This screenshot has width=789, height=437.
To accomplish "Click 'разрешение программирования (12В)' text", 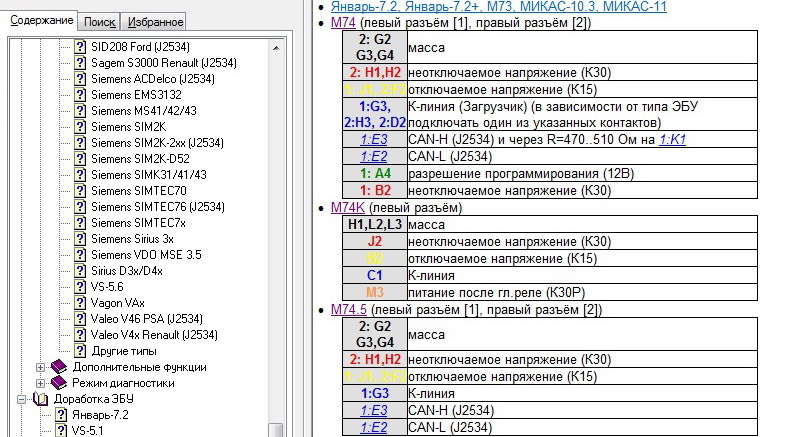I will pyautogui.click(x=521, y=174).
